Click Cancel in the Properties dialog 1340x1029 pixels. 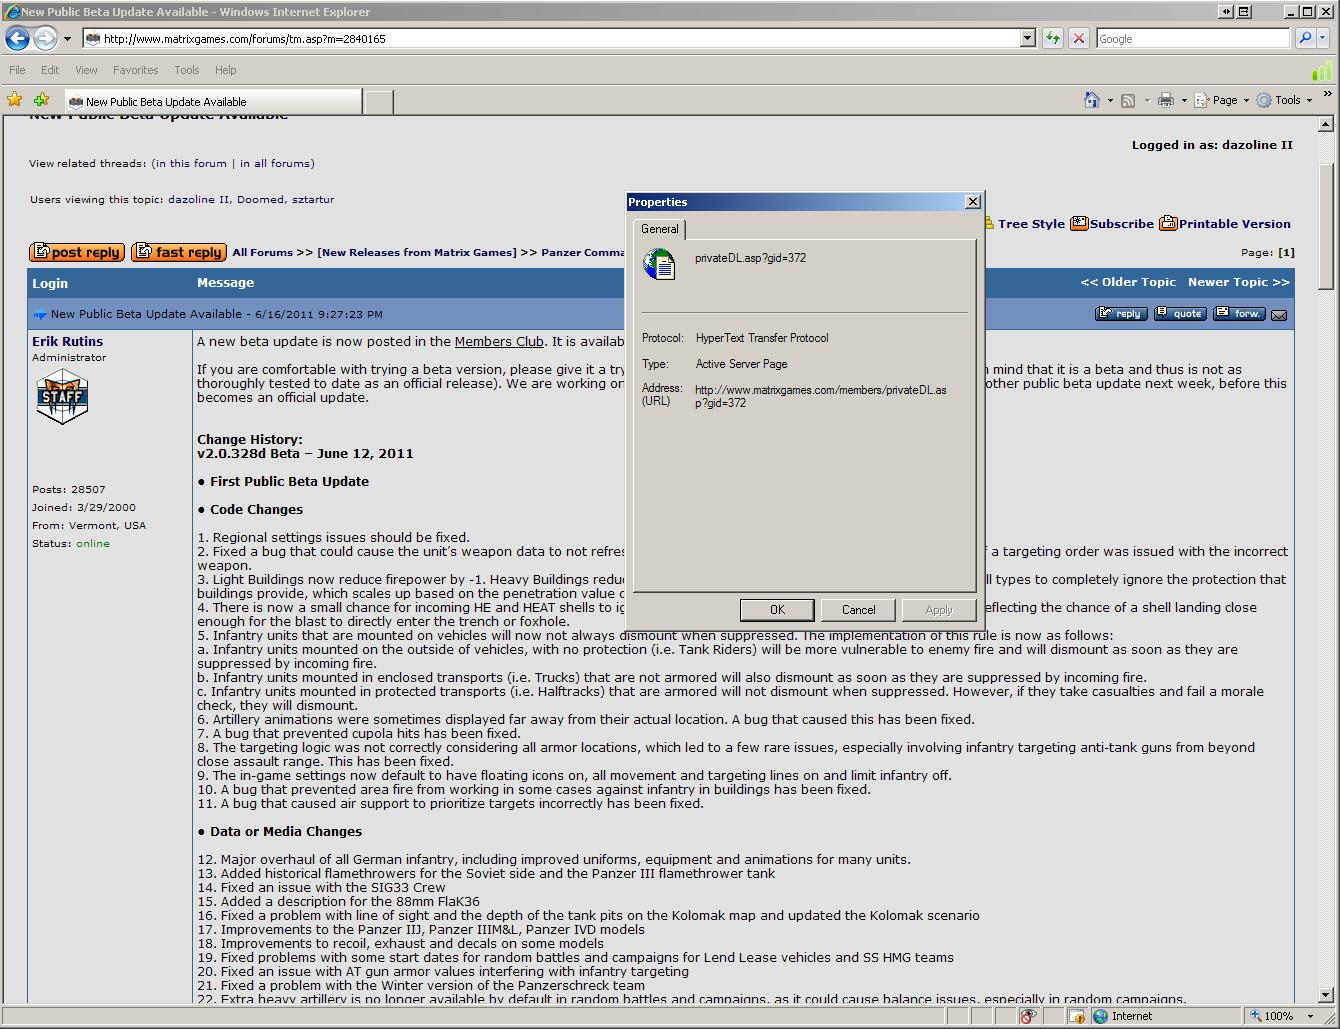point(858,610)
